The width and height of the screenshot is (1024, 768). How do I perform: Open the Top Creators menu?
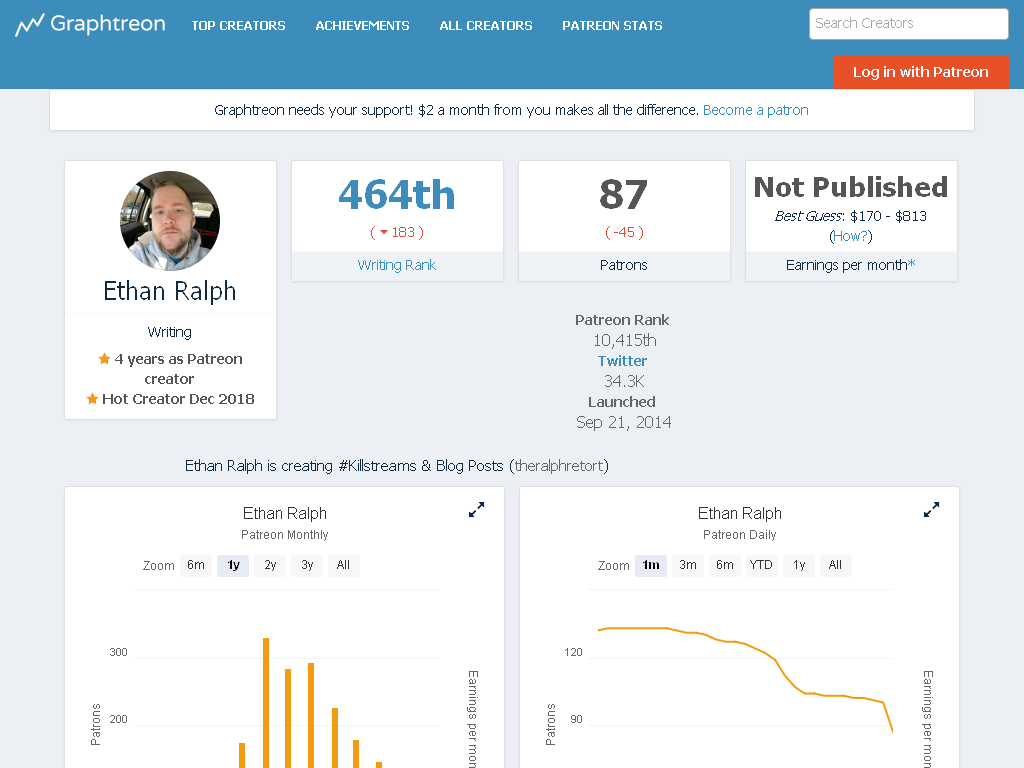(x=238, y=25)
